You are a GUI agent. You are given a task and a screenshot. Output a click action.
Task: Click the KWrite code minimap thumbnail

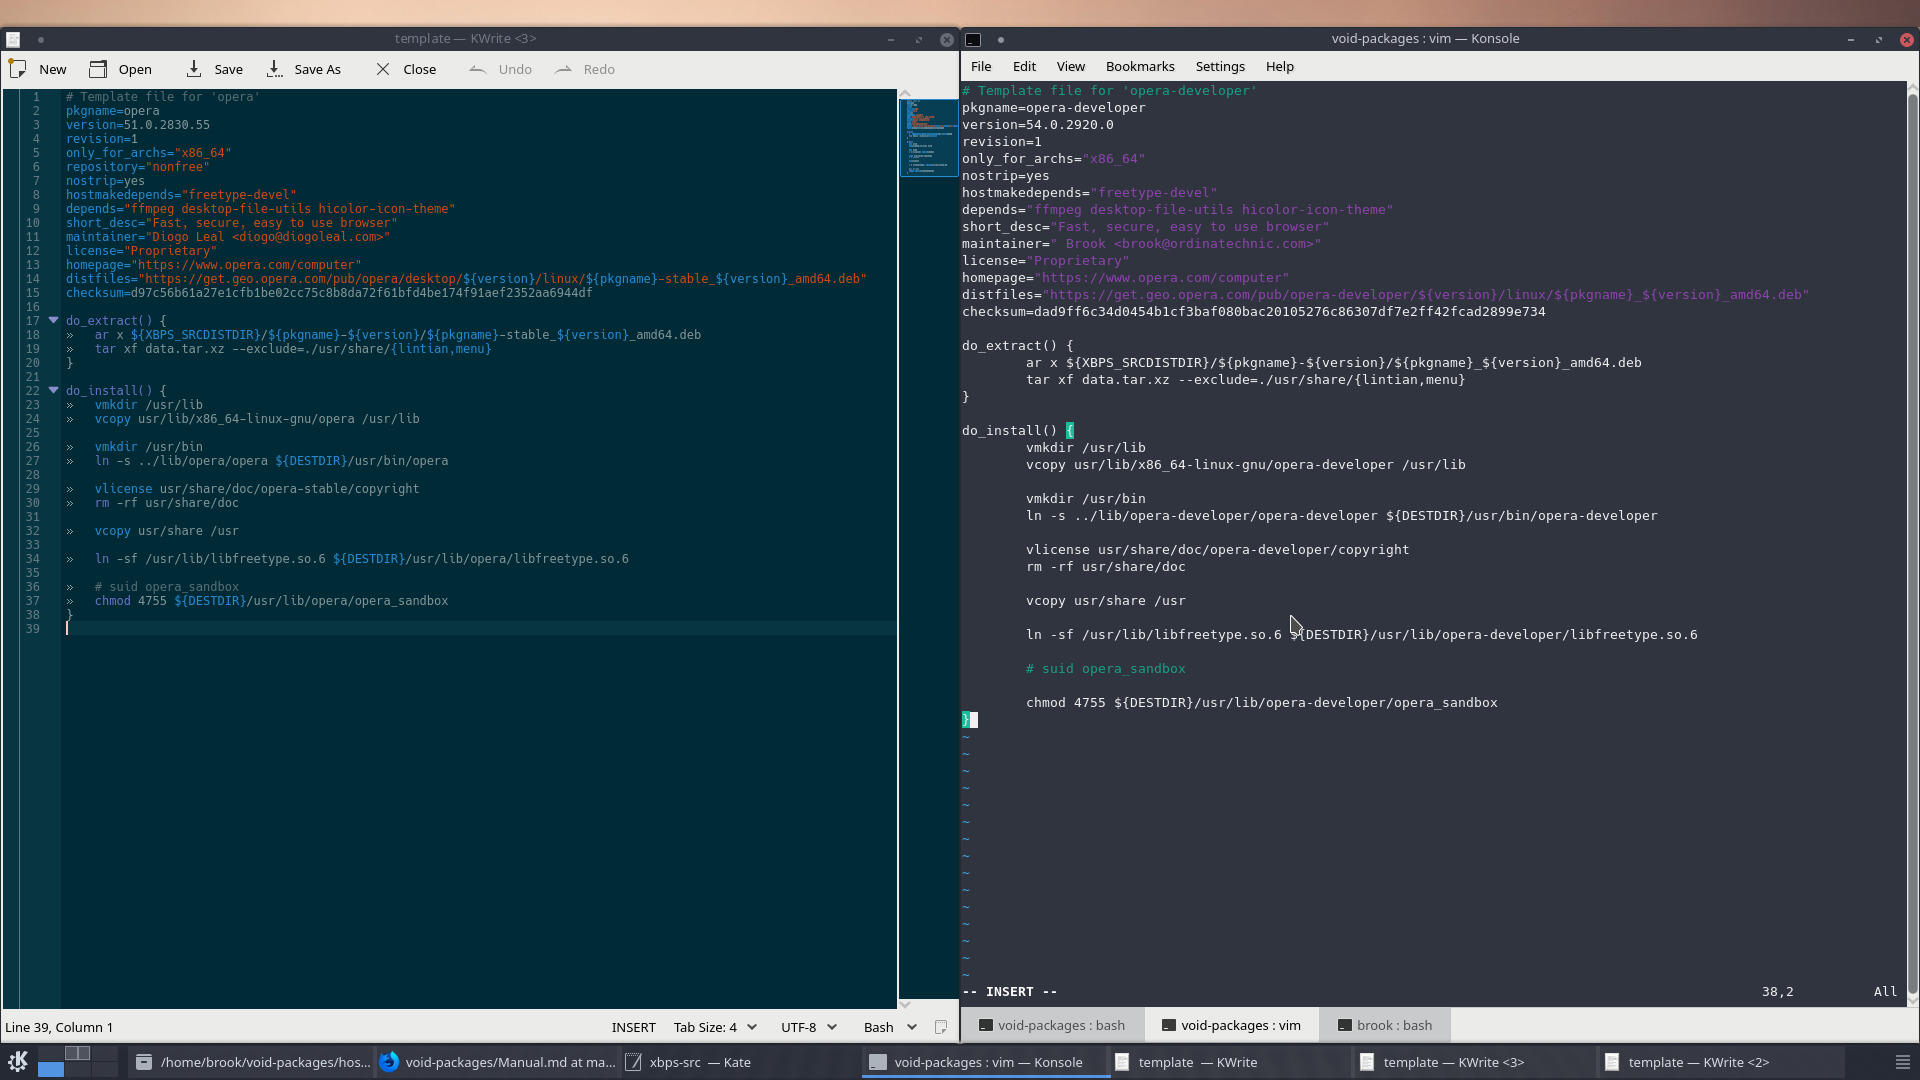(x=929, y=137)
